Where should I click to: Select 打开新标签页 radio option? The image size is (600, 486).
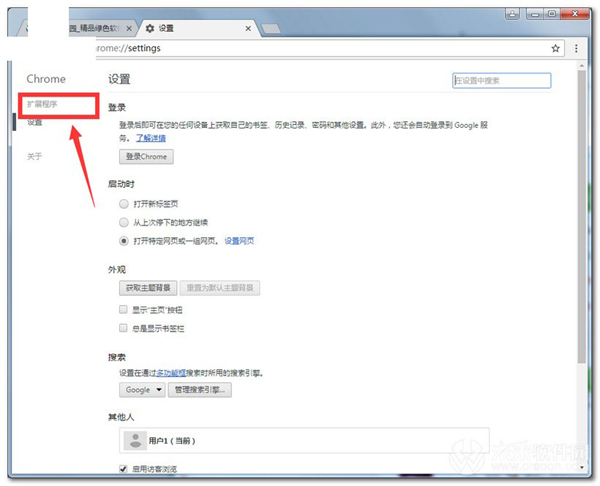pos(124,203)
